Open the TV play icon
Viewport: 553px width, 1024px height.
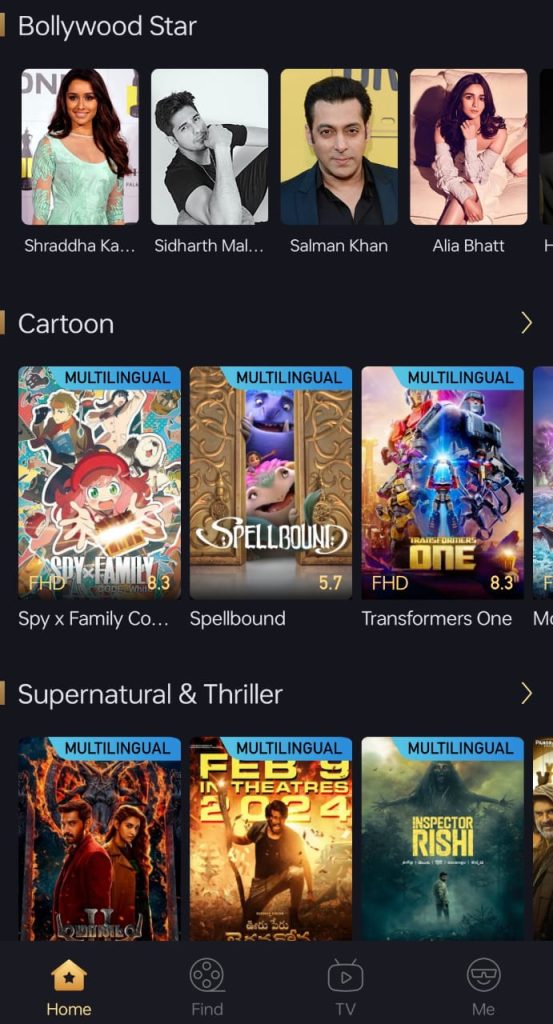click(345, 976)
